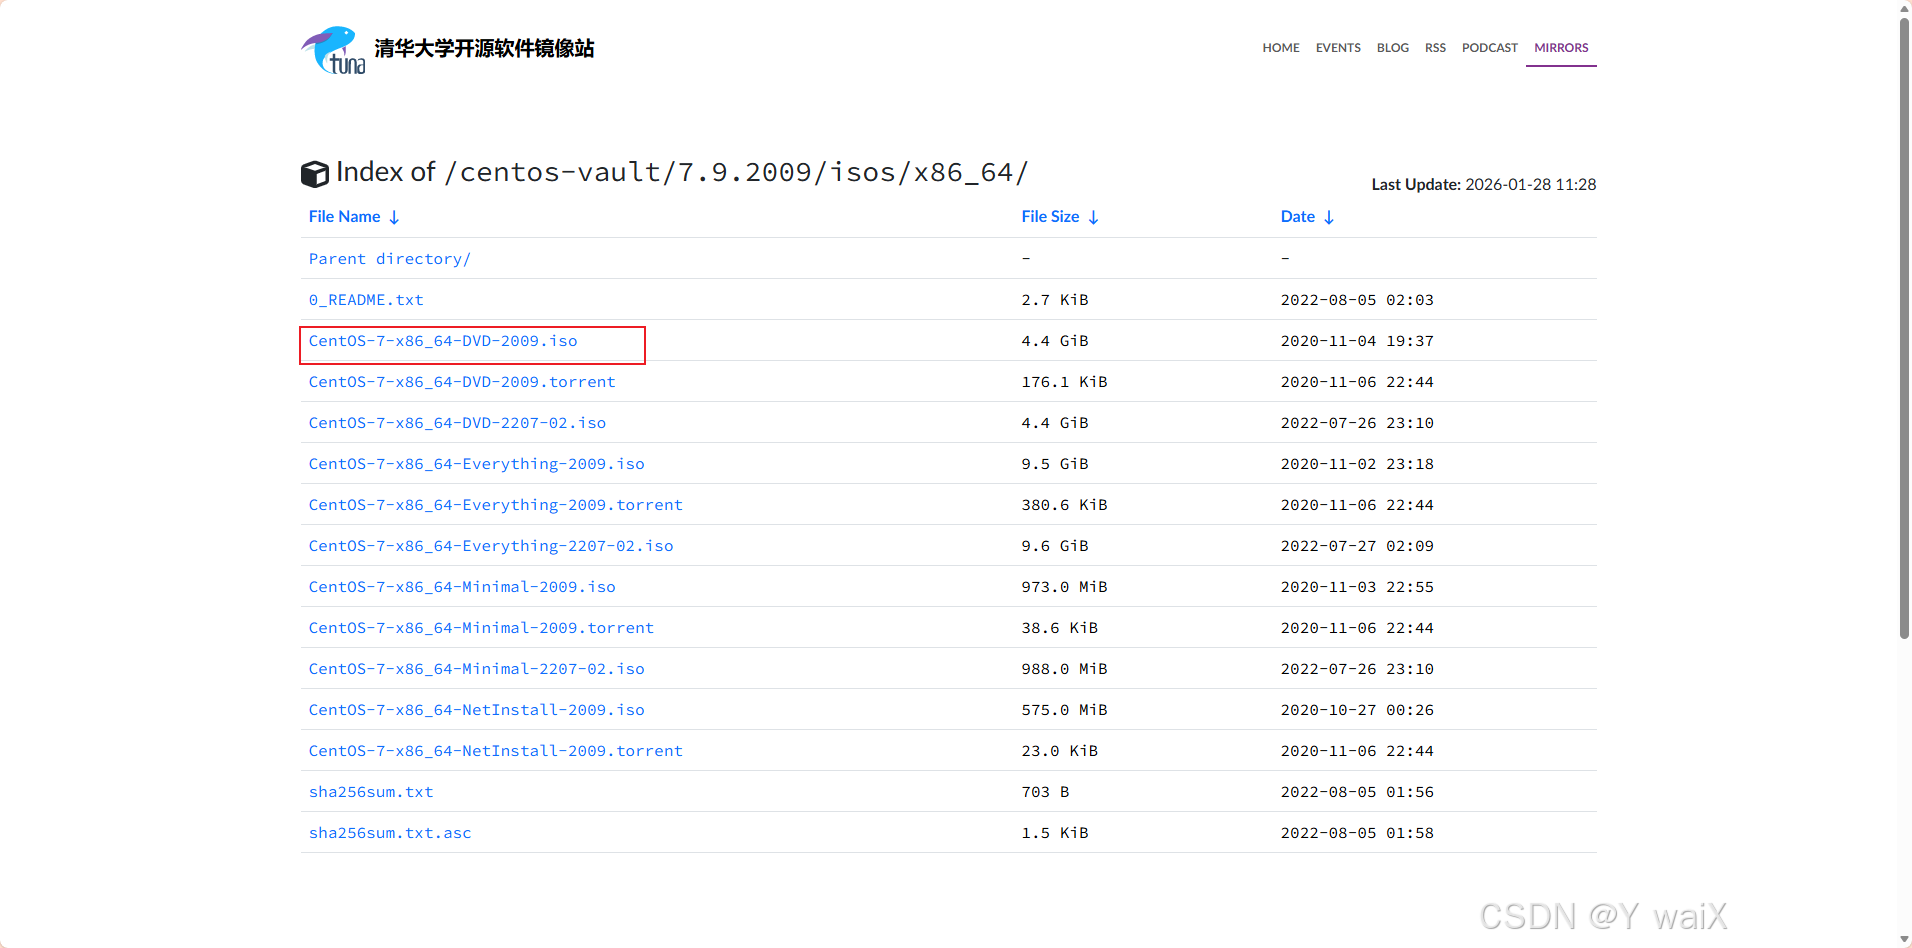
Task: Download CentOS-7-x86_64-Minimal-2009.torrent
Action: point(481,628)
